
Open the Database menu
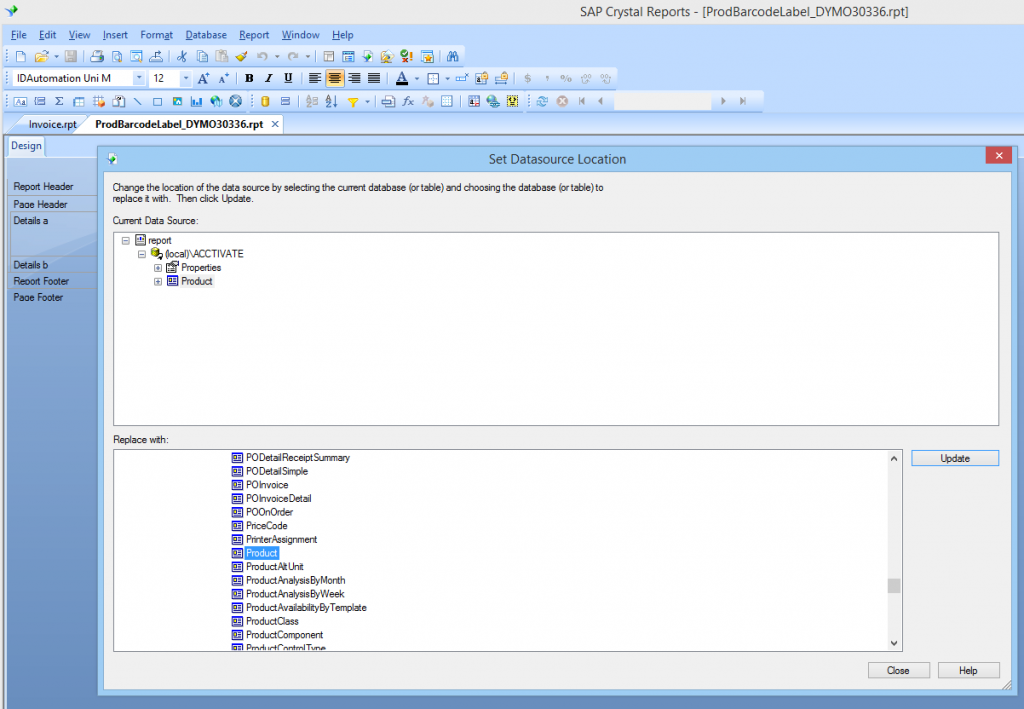[206, 35]
